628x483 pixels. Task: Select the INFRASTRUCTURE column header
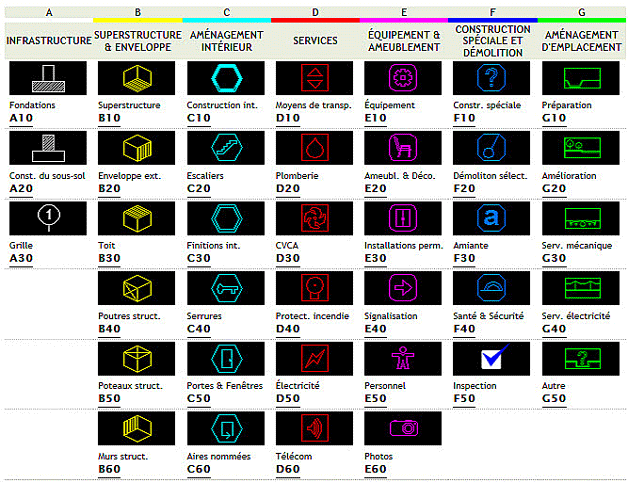tap(49, 40)
